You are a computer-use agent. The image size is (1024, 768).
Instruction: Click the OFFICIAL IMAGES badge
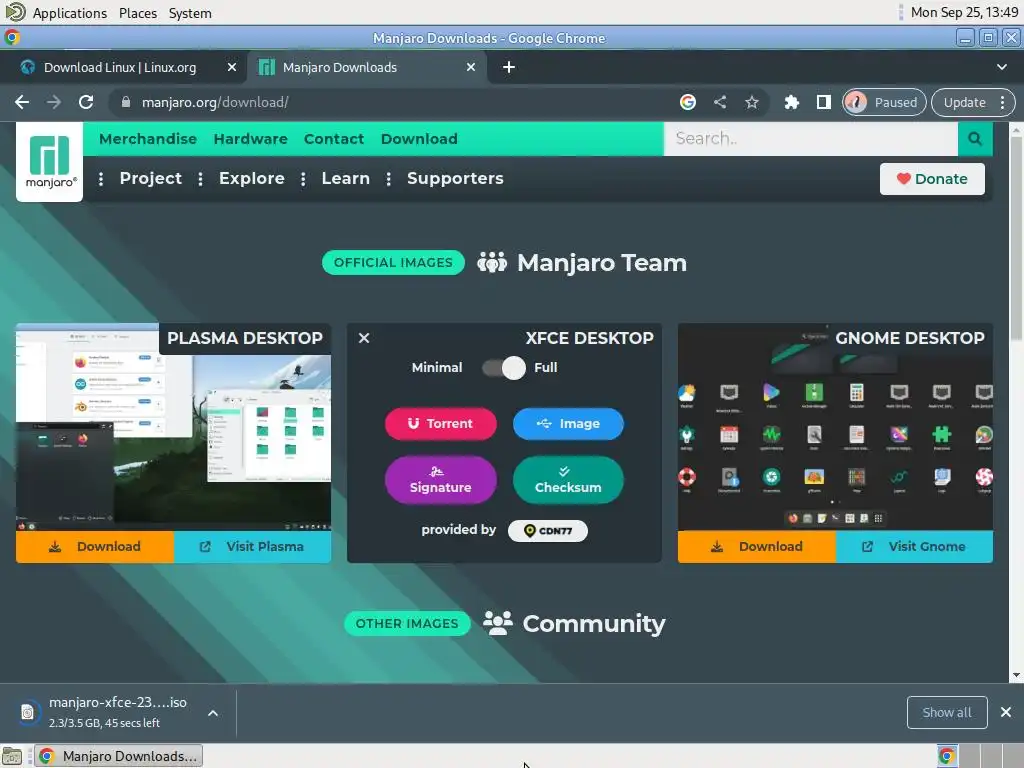[393, 263]
